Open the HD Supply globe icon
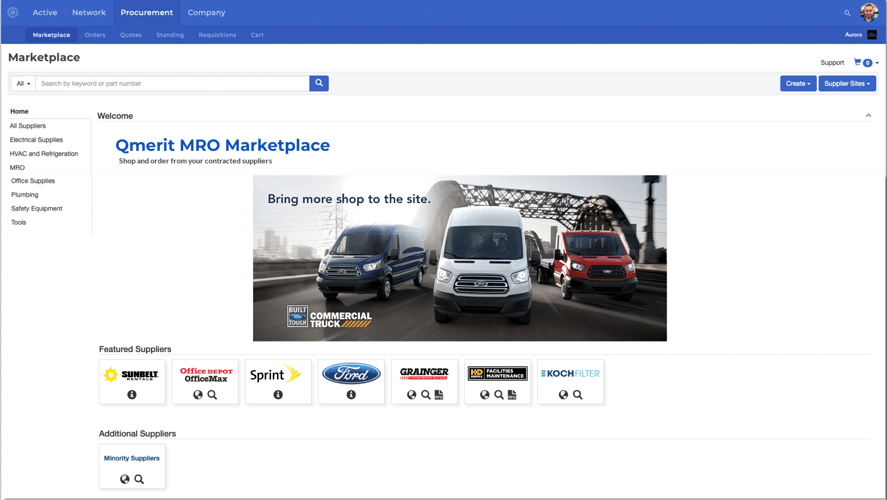Image resolution: width=887 pixels, height=500 pixels. click(x=485, y=395)
